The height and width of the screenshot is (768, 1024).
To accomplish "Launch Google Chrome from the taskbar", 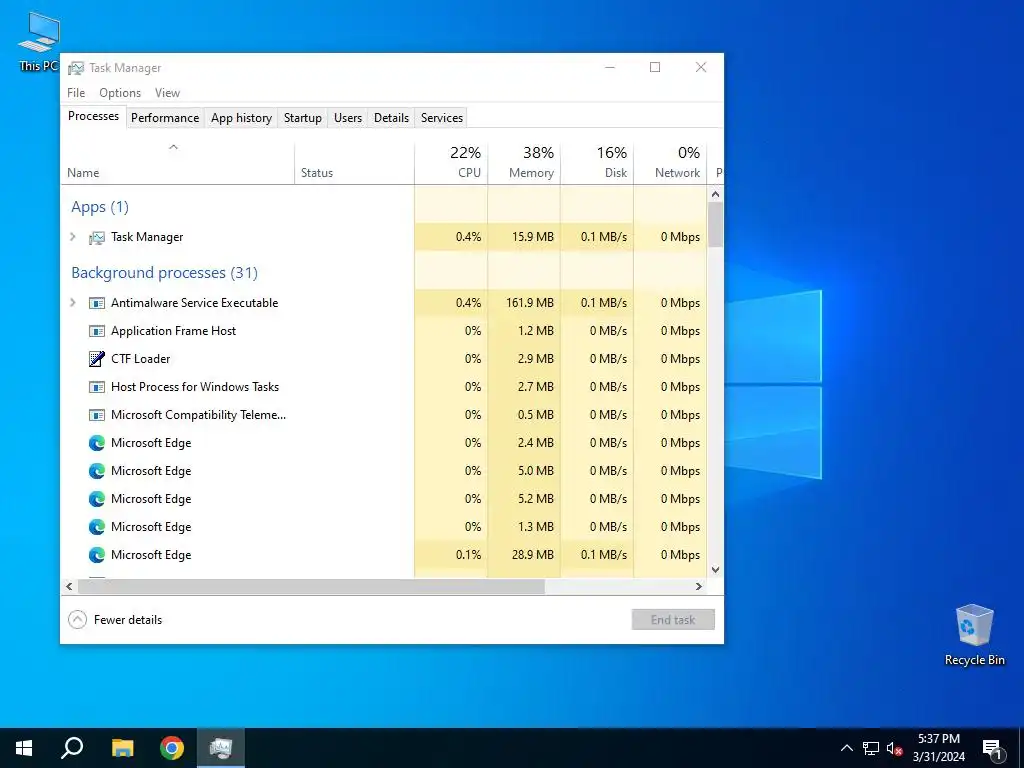I will (172, 748).
